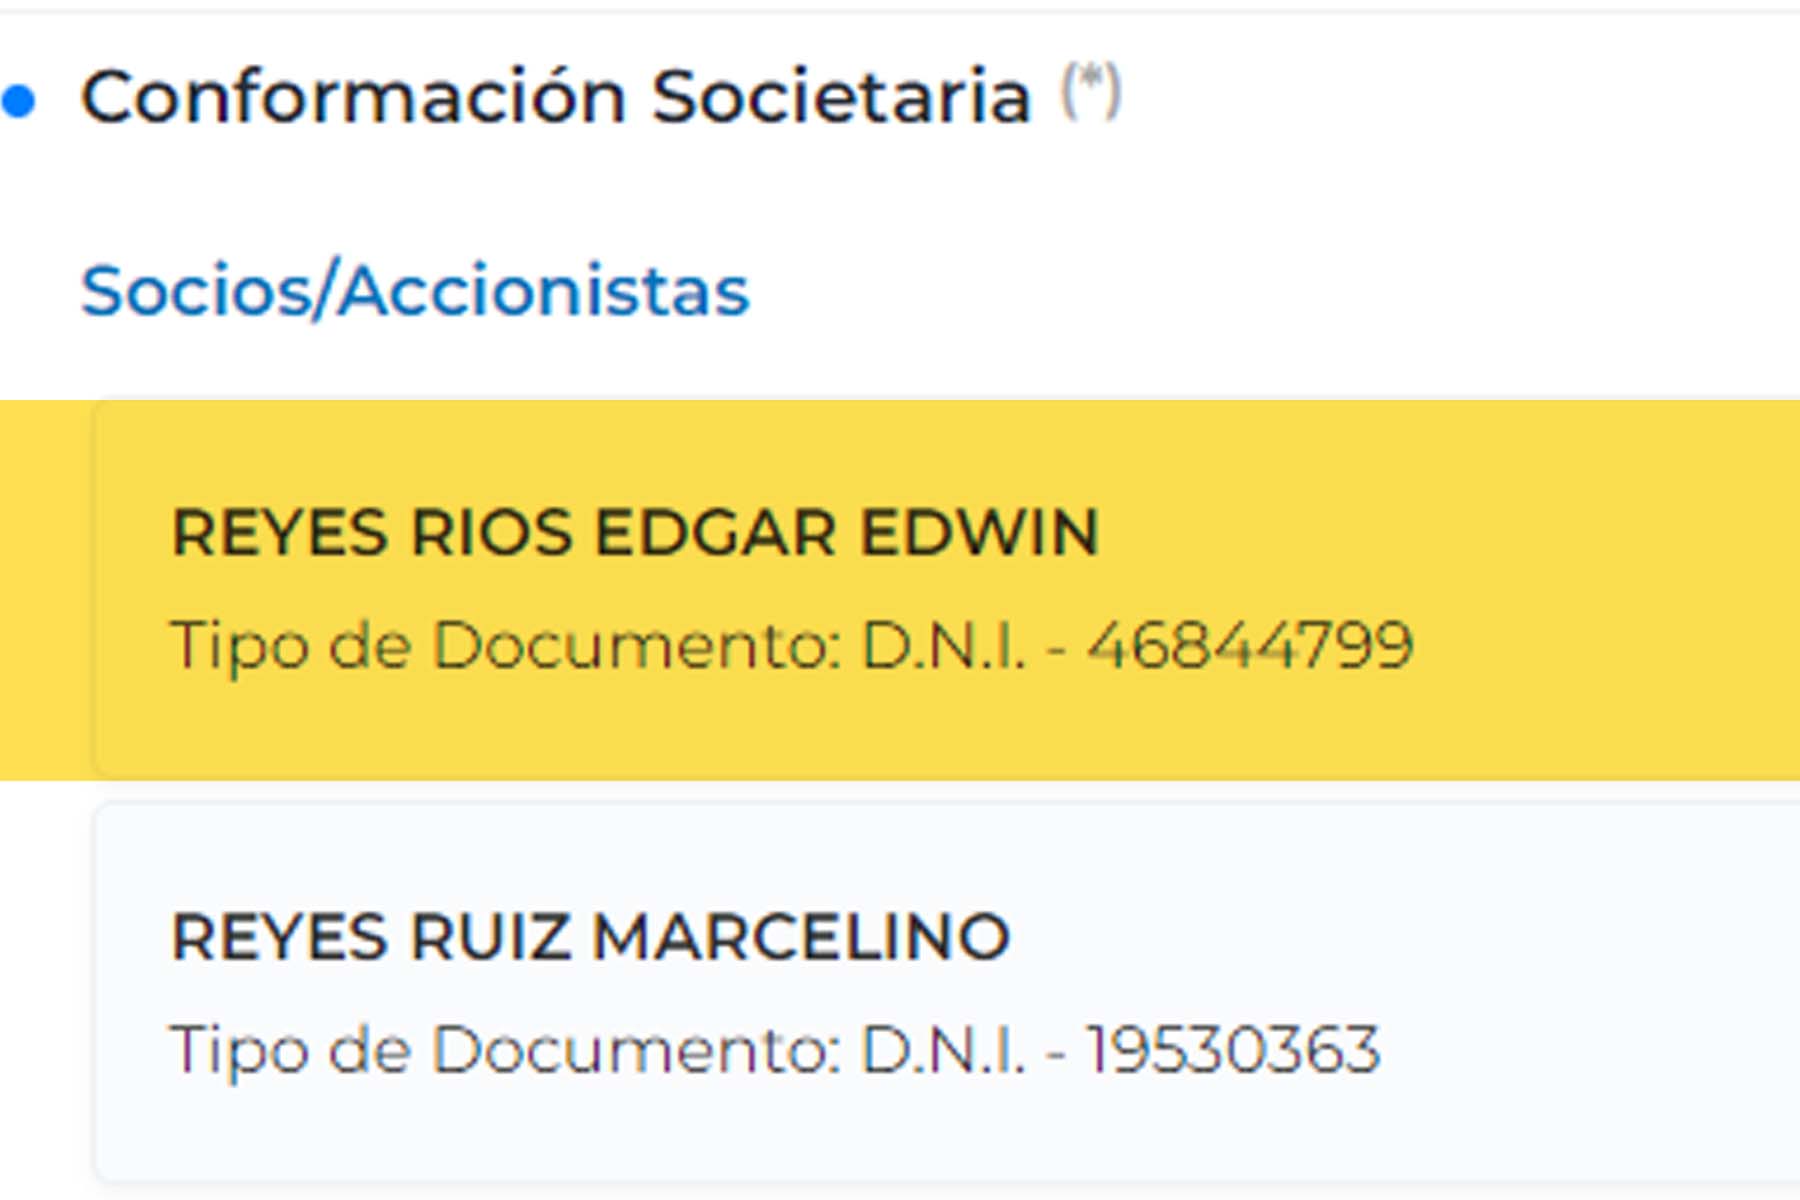Image resolution: width=1800 pixels, height=1200 pixels.
Task: Click D.N.I. text beside 19530363
Action: pos(943,1051)
